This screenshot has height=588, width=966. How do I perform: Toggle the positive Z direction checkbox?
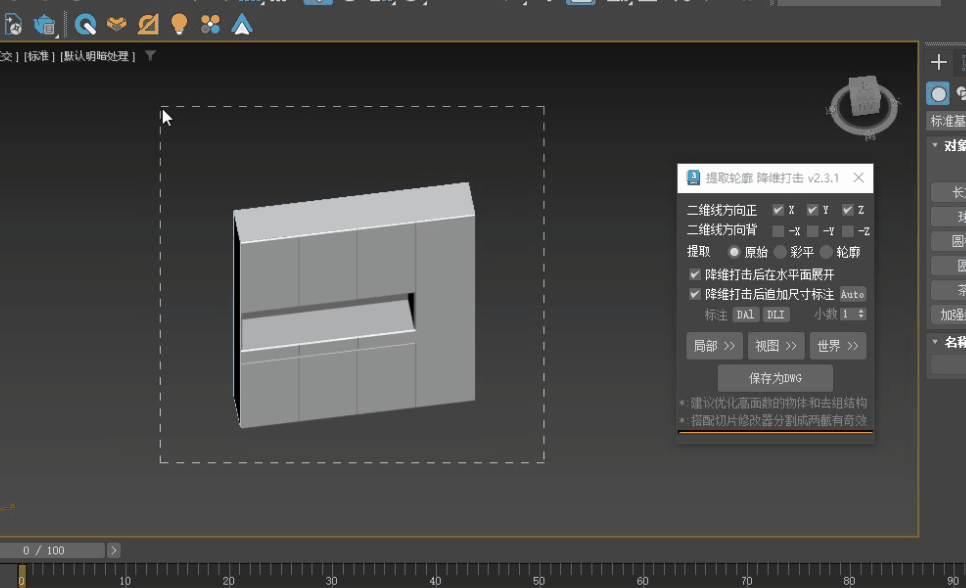pos(848,210)
